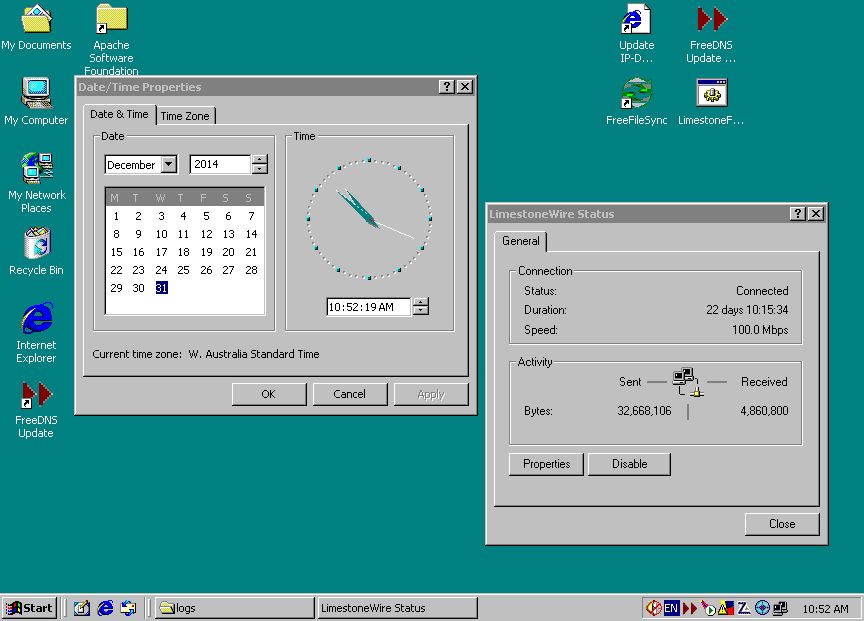This screenshot has width=864, height=621.
Task: Select day 1 in the calendar
Action: (116, 216)
